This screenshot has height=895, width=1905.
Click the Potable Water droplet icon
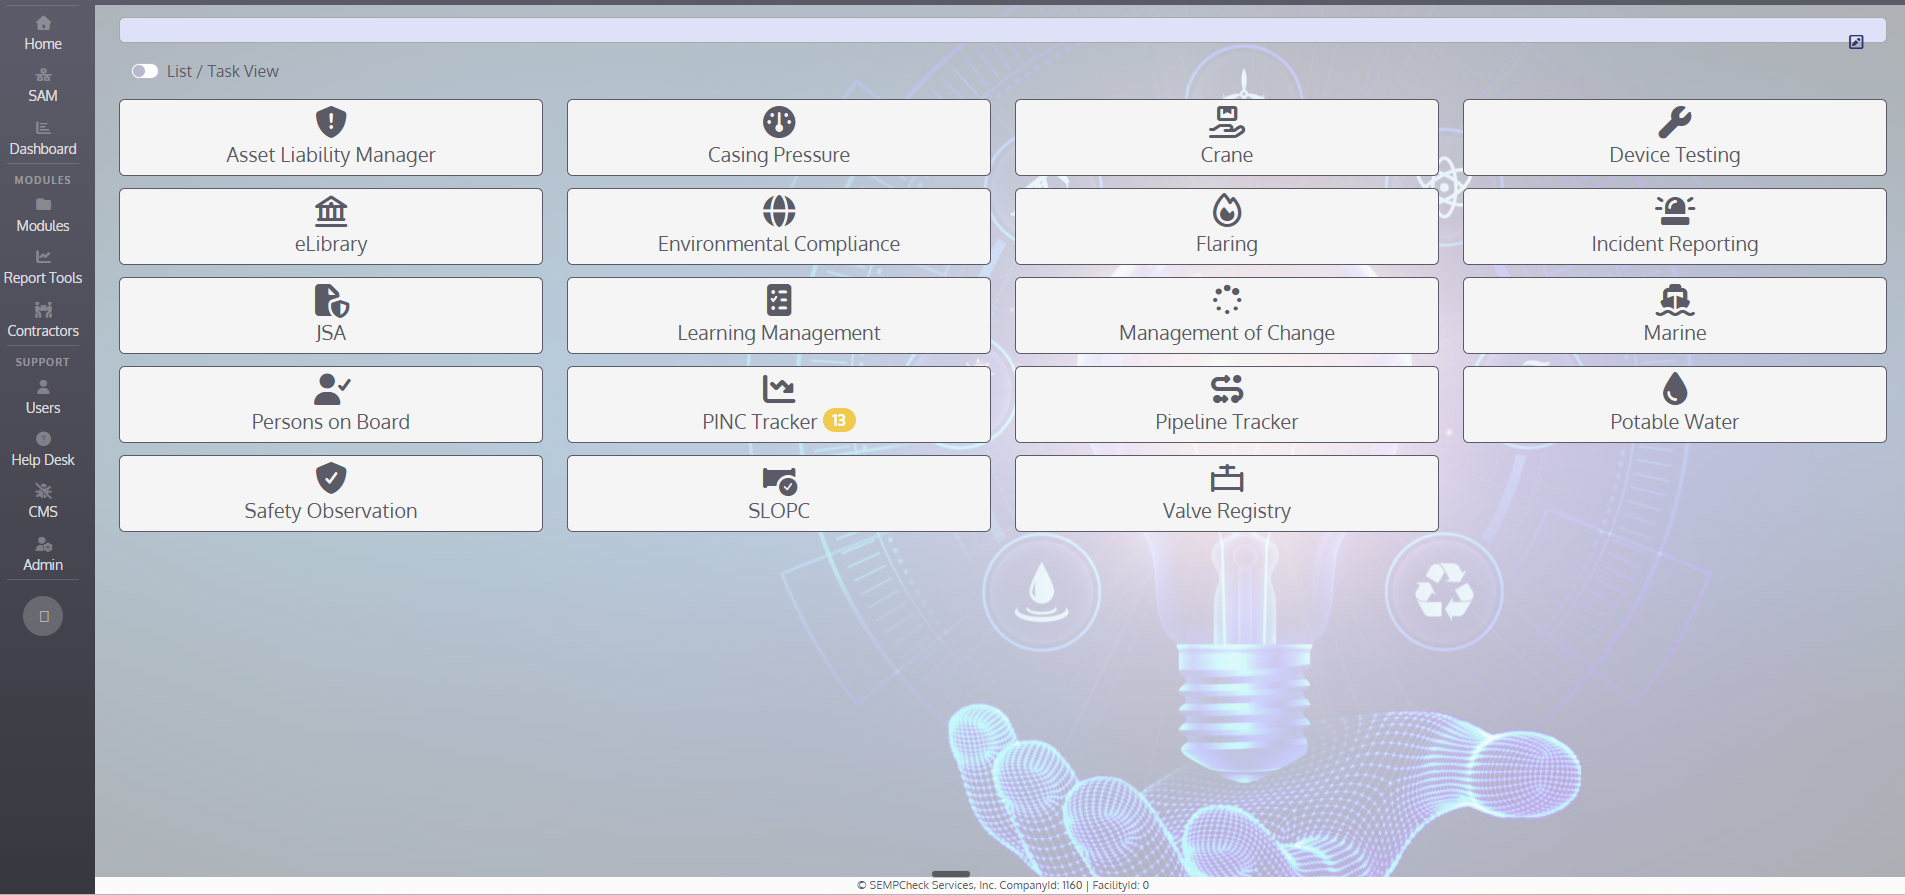1675,389
